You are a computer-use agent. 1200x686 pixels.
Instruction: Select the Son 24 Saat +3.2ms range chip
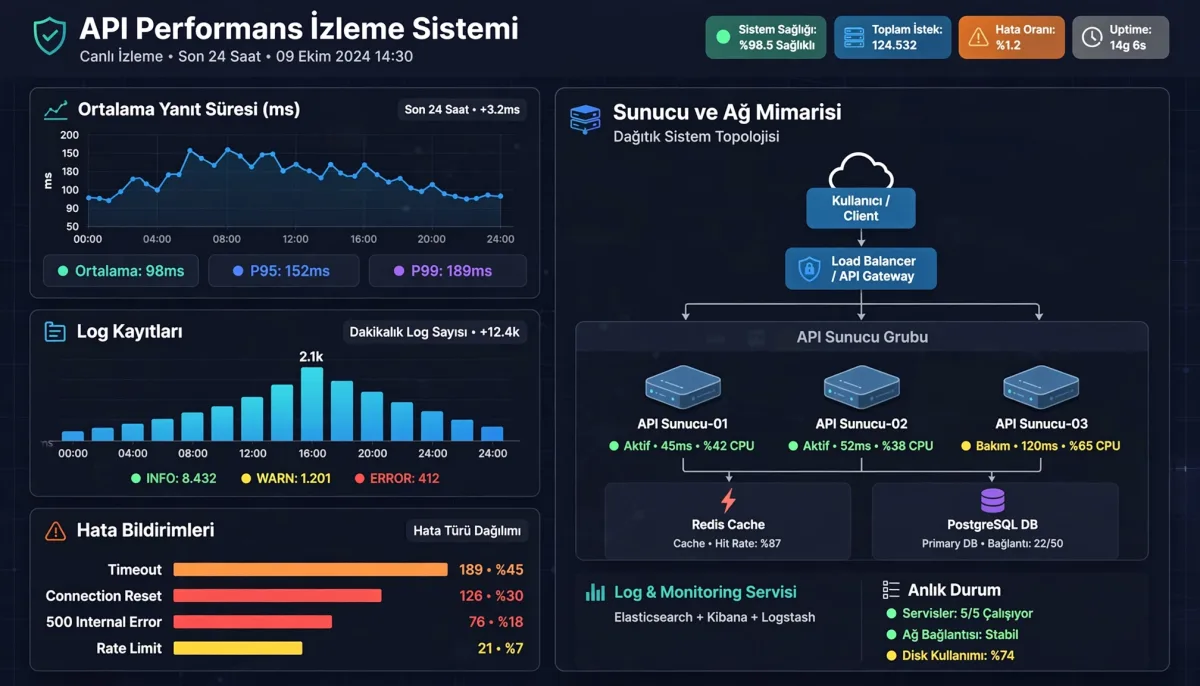coord(462,110)
